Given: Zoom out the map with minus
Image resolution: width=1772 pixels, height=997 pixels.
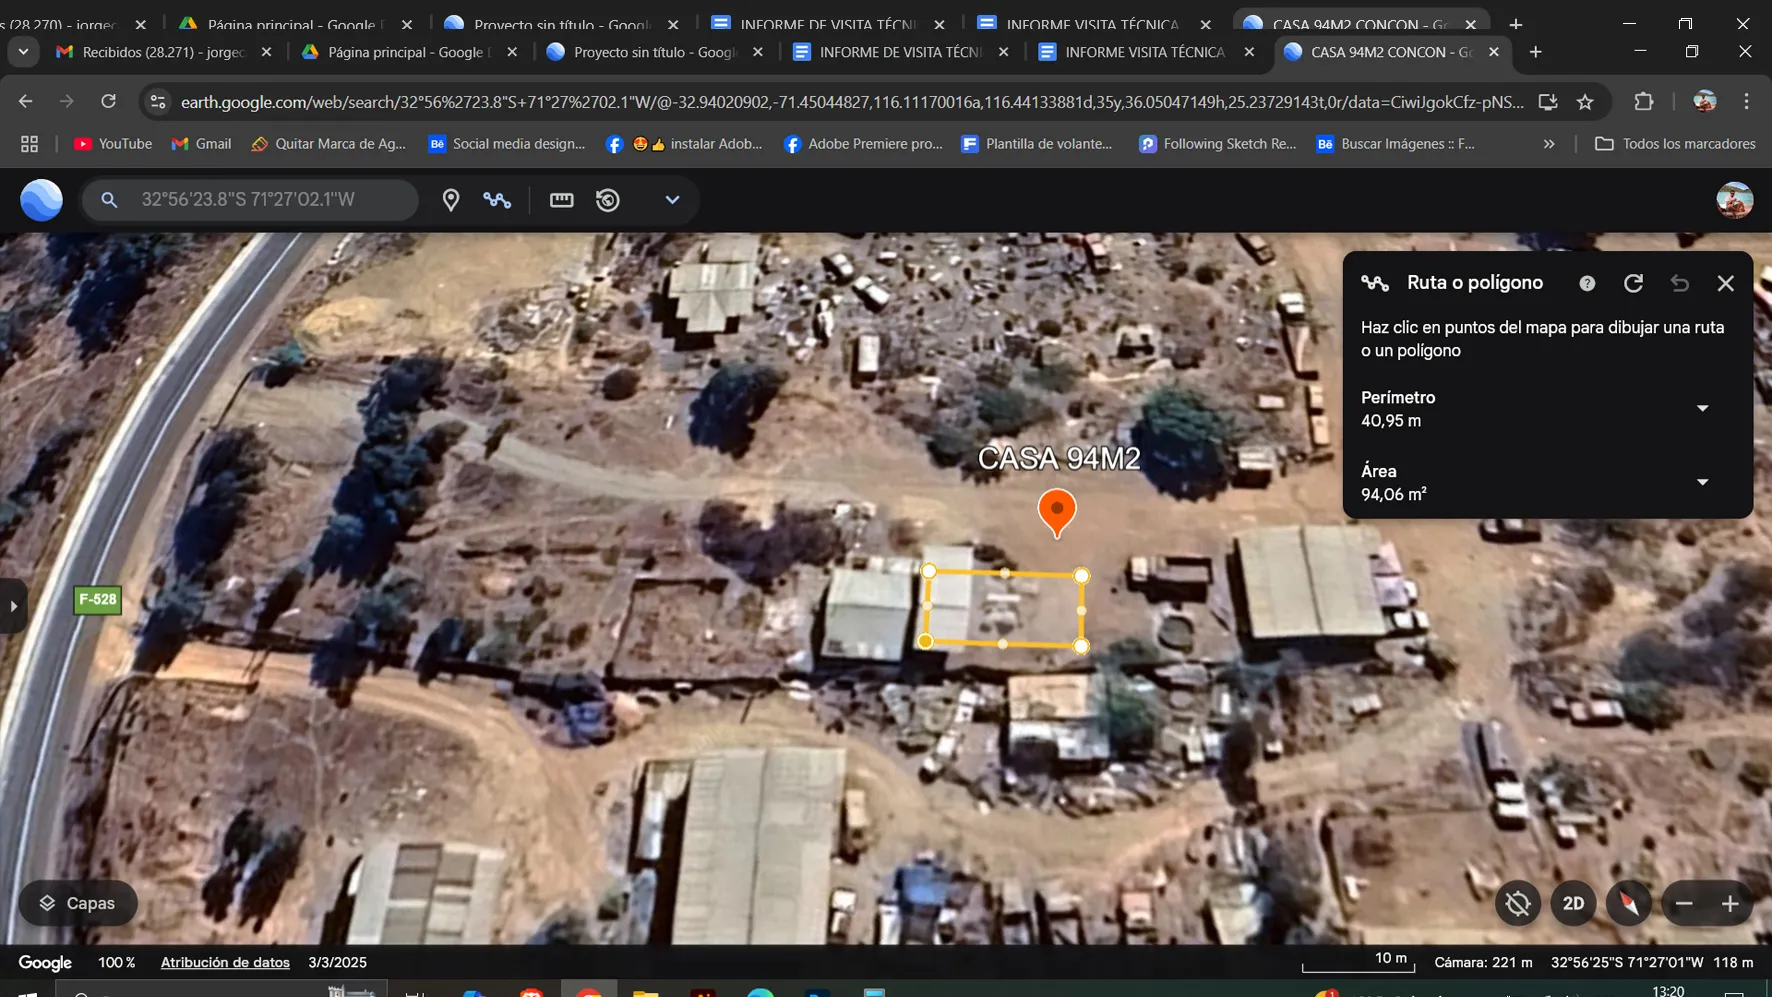Looking at the screenshot, I should click(1684, 903).
